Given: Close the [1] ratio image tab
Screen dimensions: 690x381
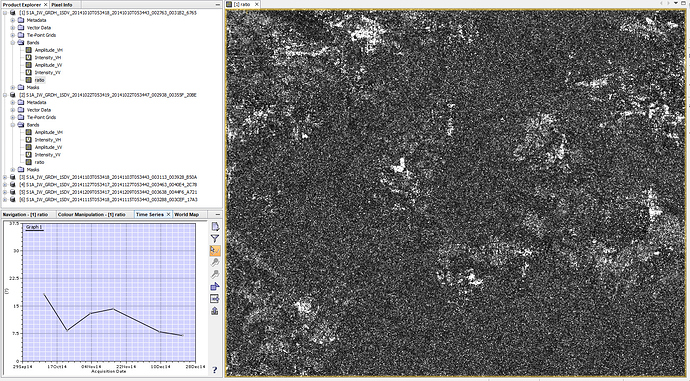Looking at the screenshot, I should point(256,4).
